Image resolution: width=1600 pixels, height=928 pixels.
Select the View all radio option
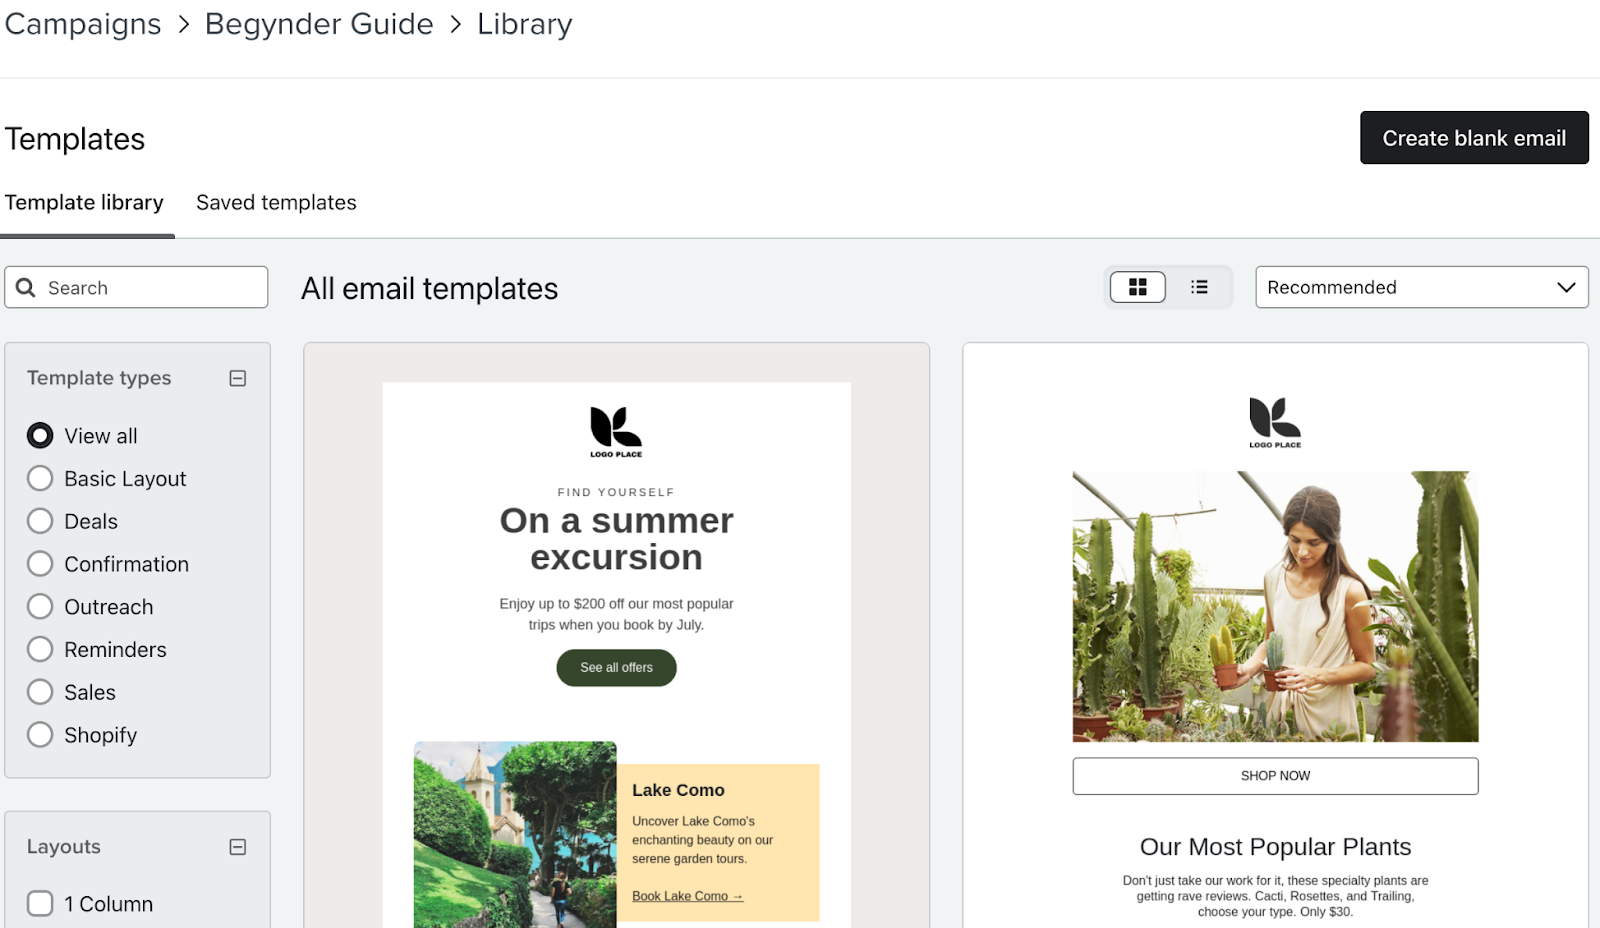coord(40,436)
